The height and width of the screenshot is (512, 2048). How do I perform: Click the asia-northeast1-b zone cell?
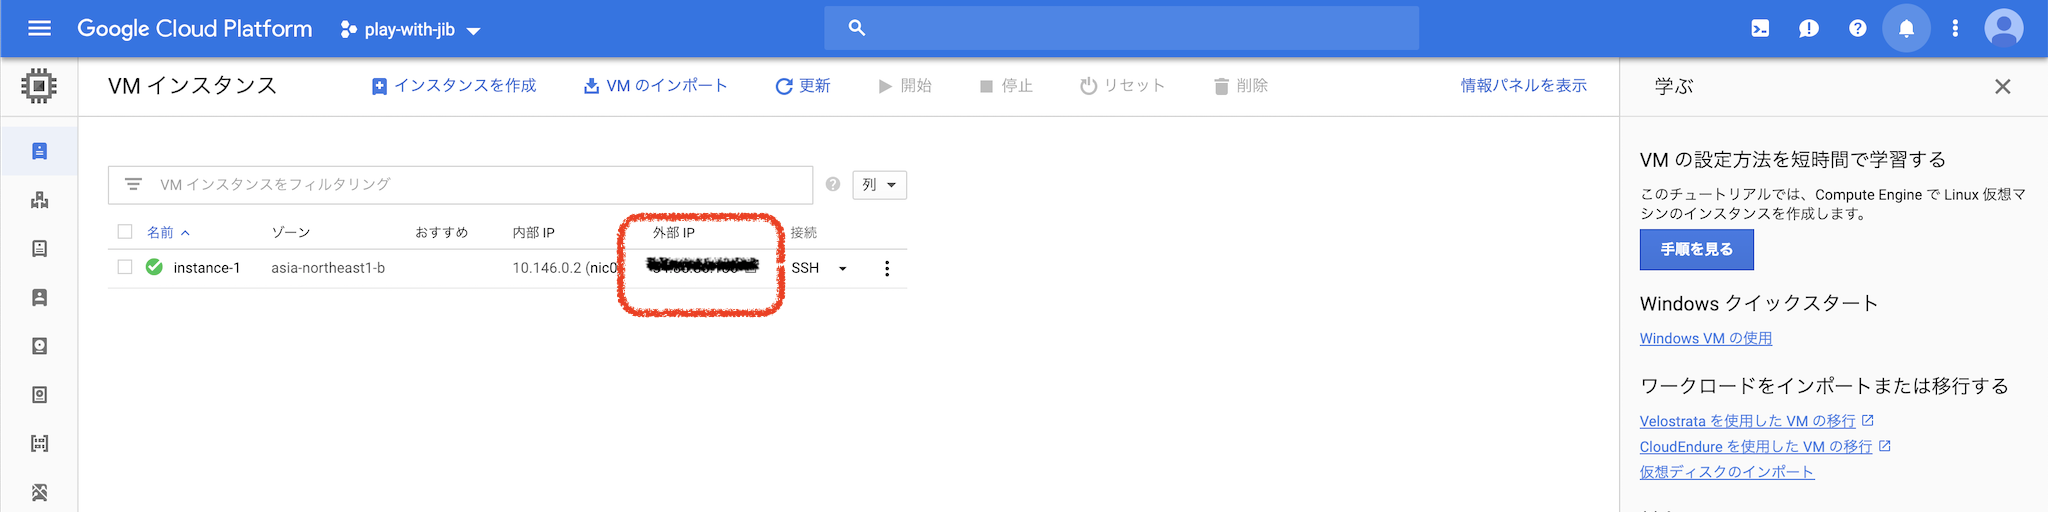pyautogui.click(x=328, y=268)
